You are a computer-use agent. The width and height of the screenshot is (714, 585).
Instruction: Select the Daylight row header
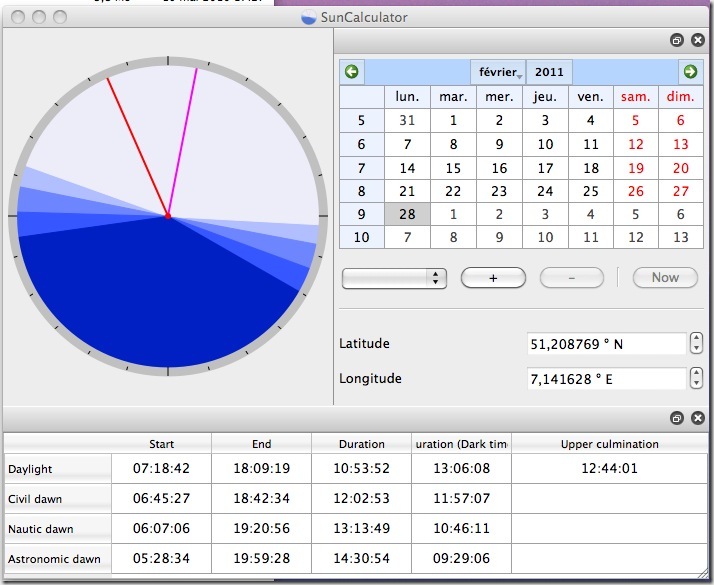click(x=57, y=469)
